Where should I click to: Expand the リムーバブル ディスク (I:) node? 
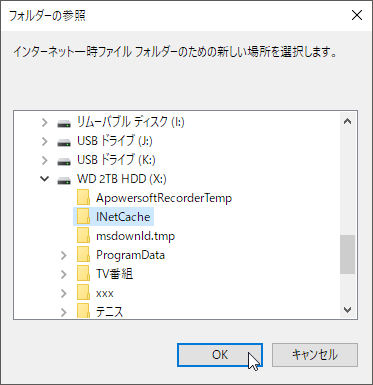pyautogui.click(x=44, y=122)
